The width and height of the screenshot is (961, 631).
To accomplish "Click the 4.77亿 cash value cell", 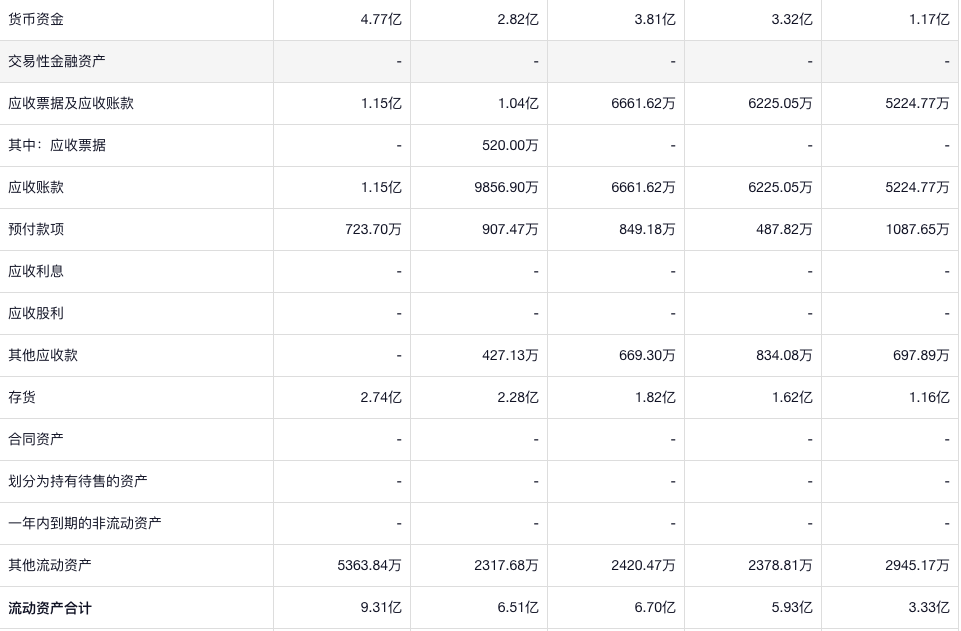I will [381, 19].
